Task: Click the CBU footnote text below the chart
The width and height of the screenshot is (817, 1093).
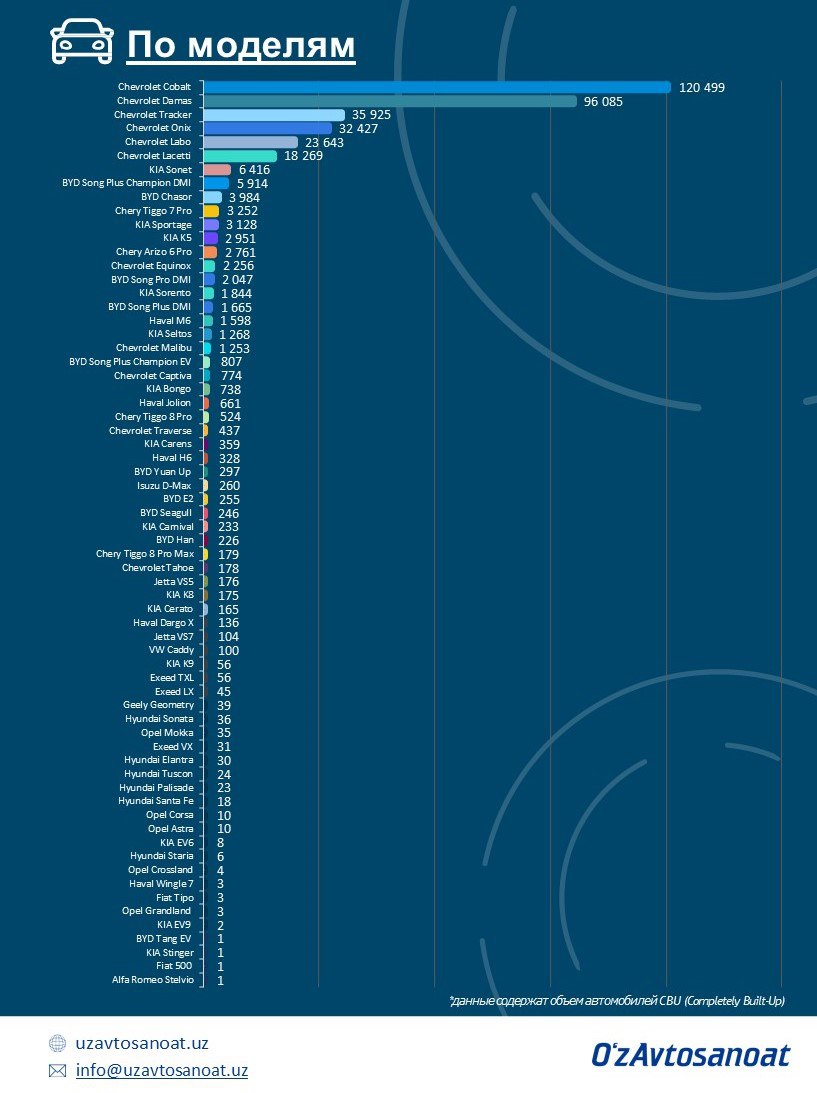Action: point(616,1000)
